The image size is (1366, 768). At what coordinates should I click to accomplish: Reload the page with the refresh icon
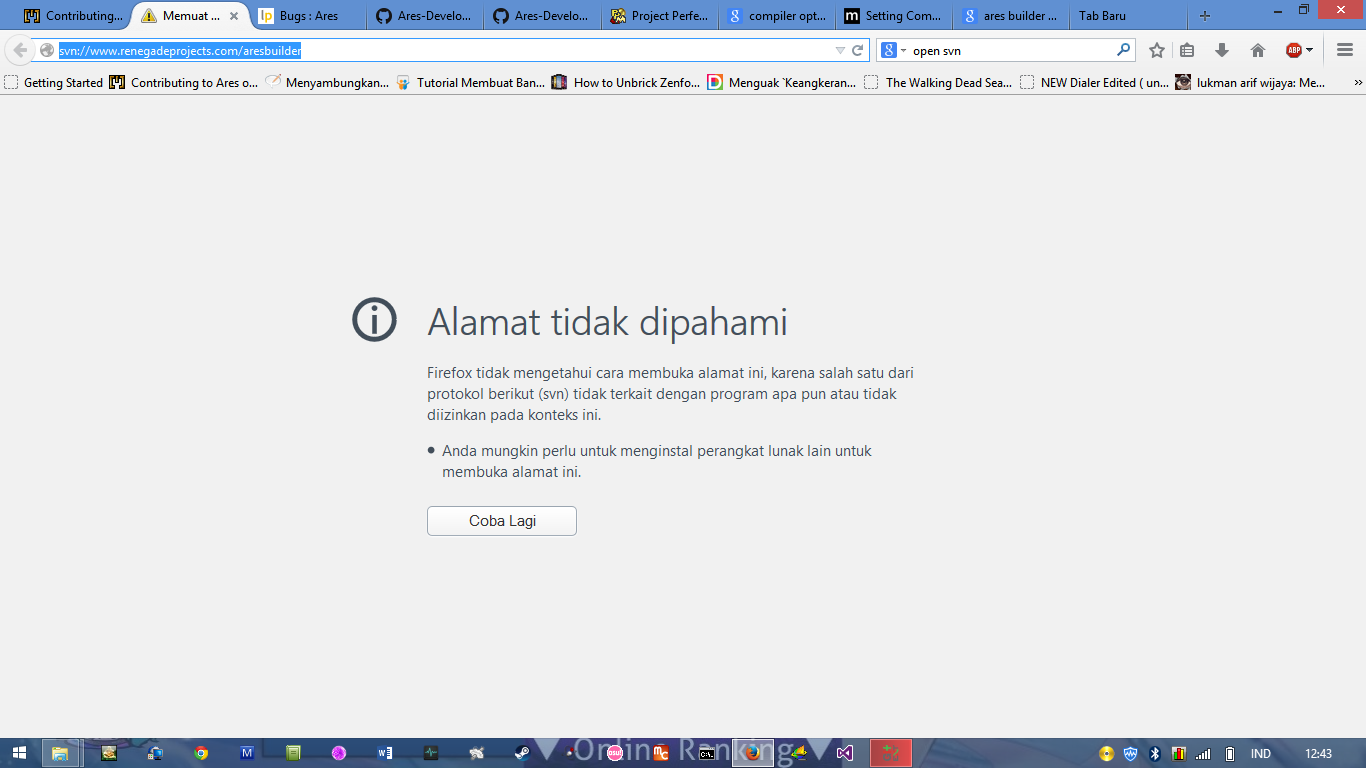coord(858,51)
